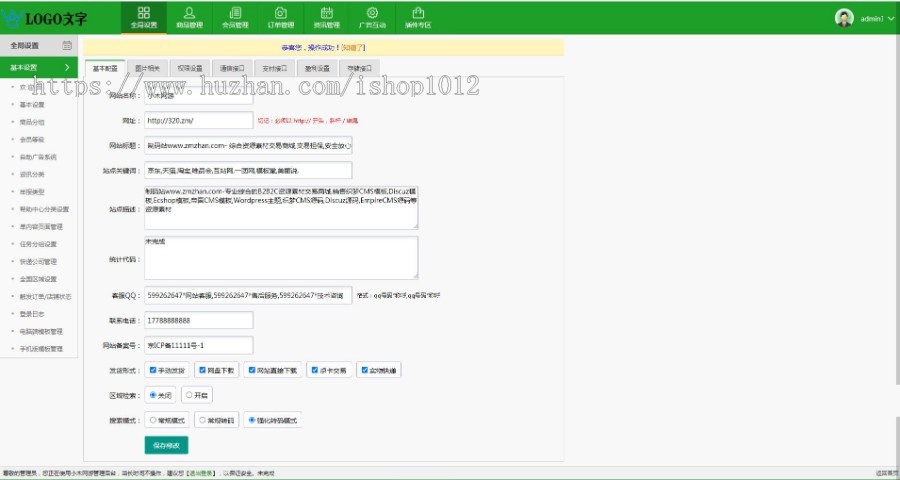
Task: Click inside the 站点描述 text area
Action: point(281,207)
